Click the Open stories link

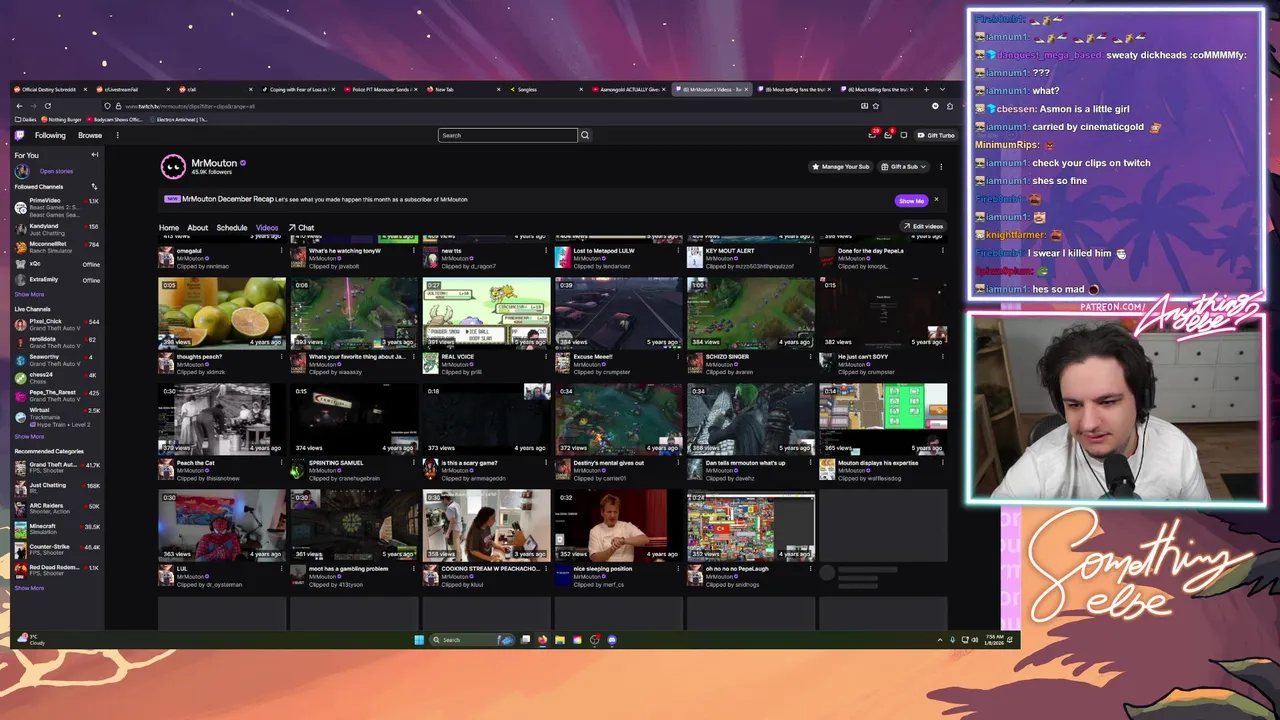[x=56, y=171]
